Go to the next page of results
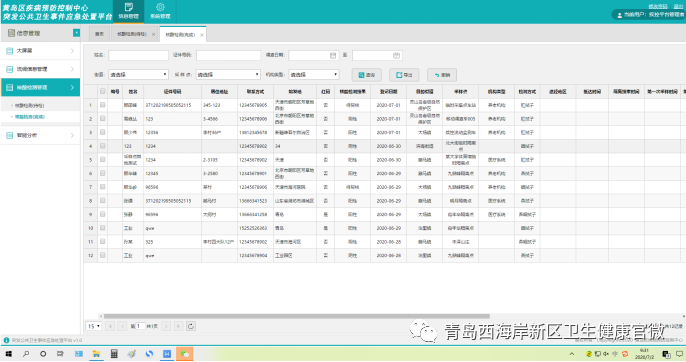The width and height of the screenshot is (686, 362). 166,326
